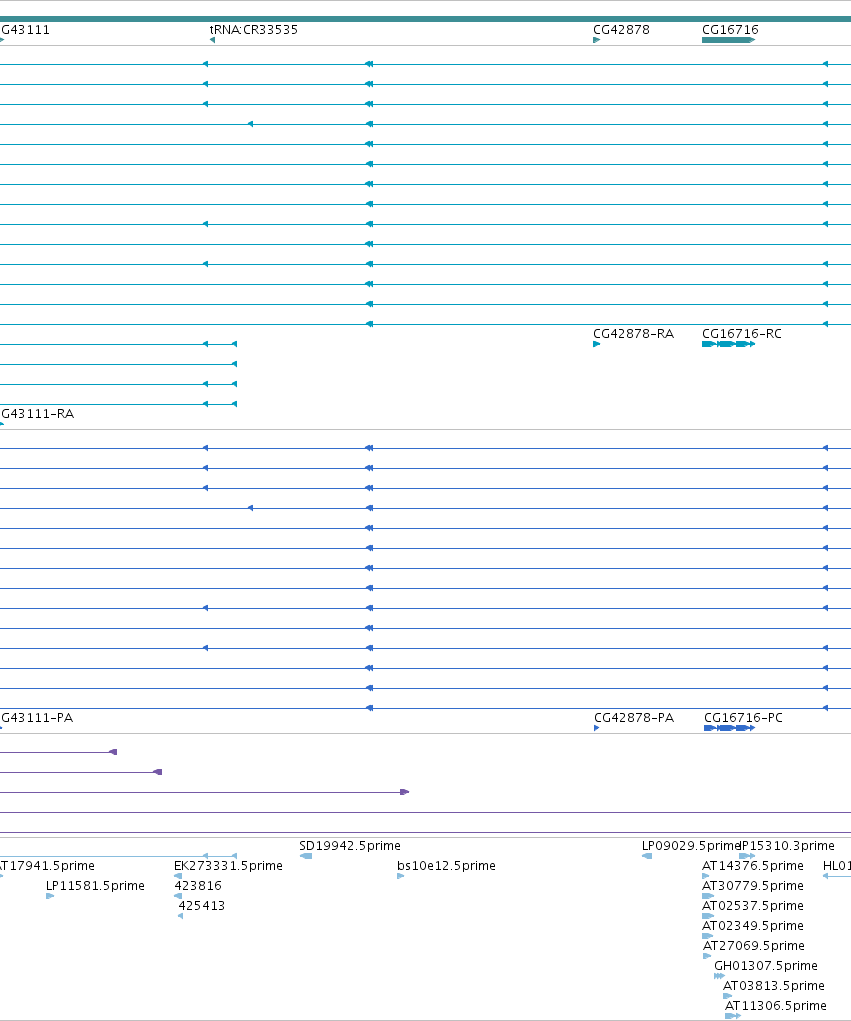Select the GH01307.5prime arrow glyph
The height and width of the screenshot is (1021, 851).
click(x=719, y=976)
